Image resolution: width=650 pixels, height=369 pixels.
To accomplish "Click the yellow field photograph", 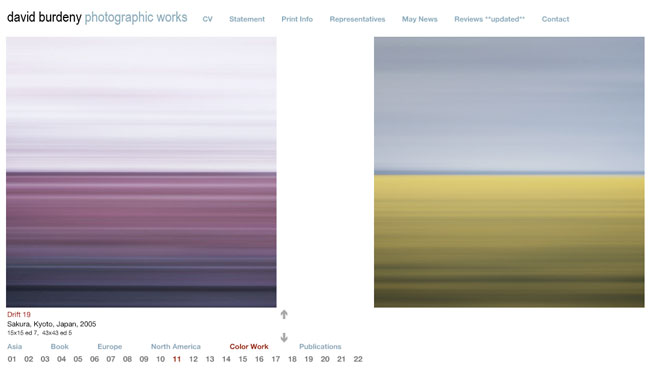I will click(x=509, y=172).
